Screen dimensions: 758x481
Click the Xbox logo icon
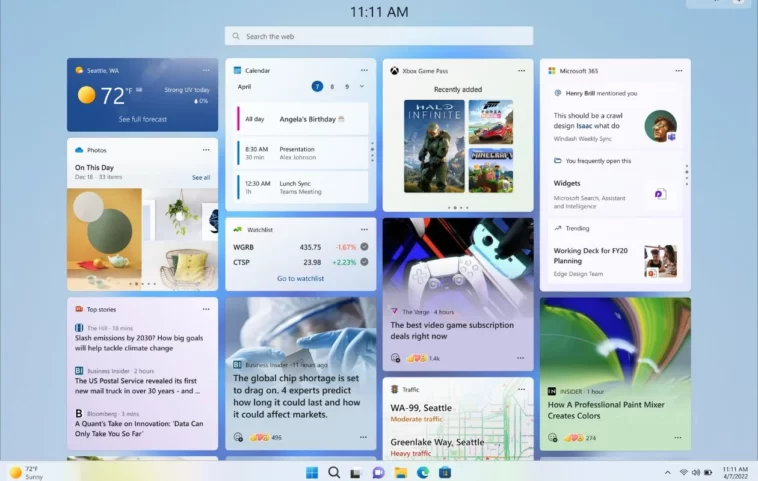pos(394,71)
